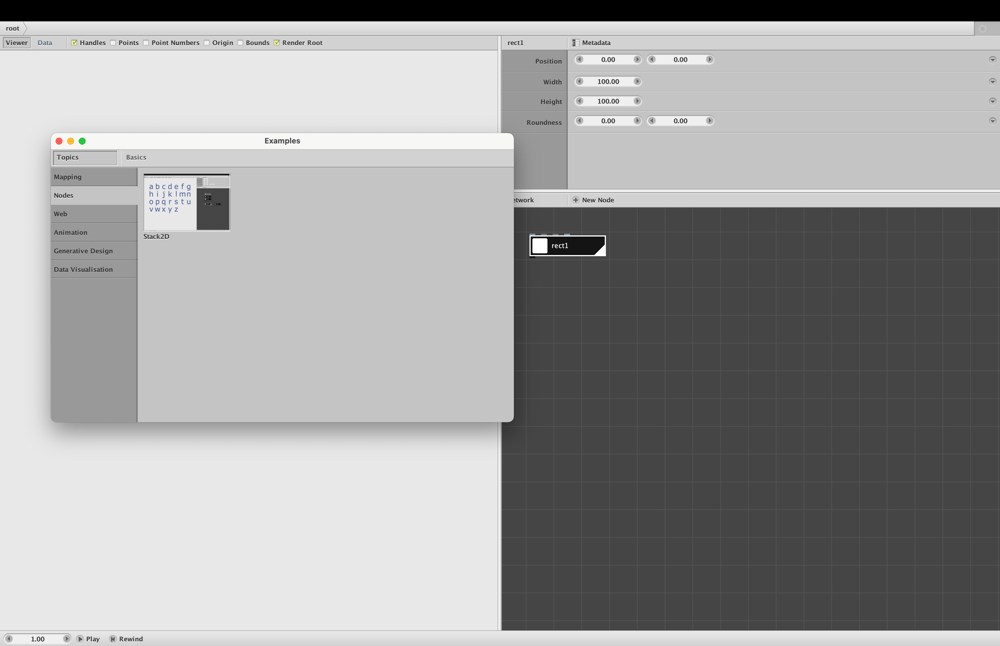Screen dimensions: 1000x646
Task: Open the Position row options dropdown
Action: coord(992,59)
